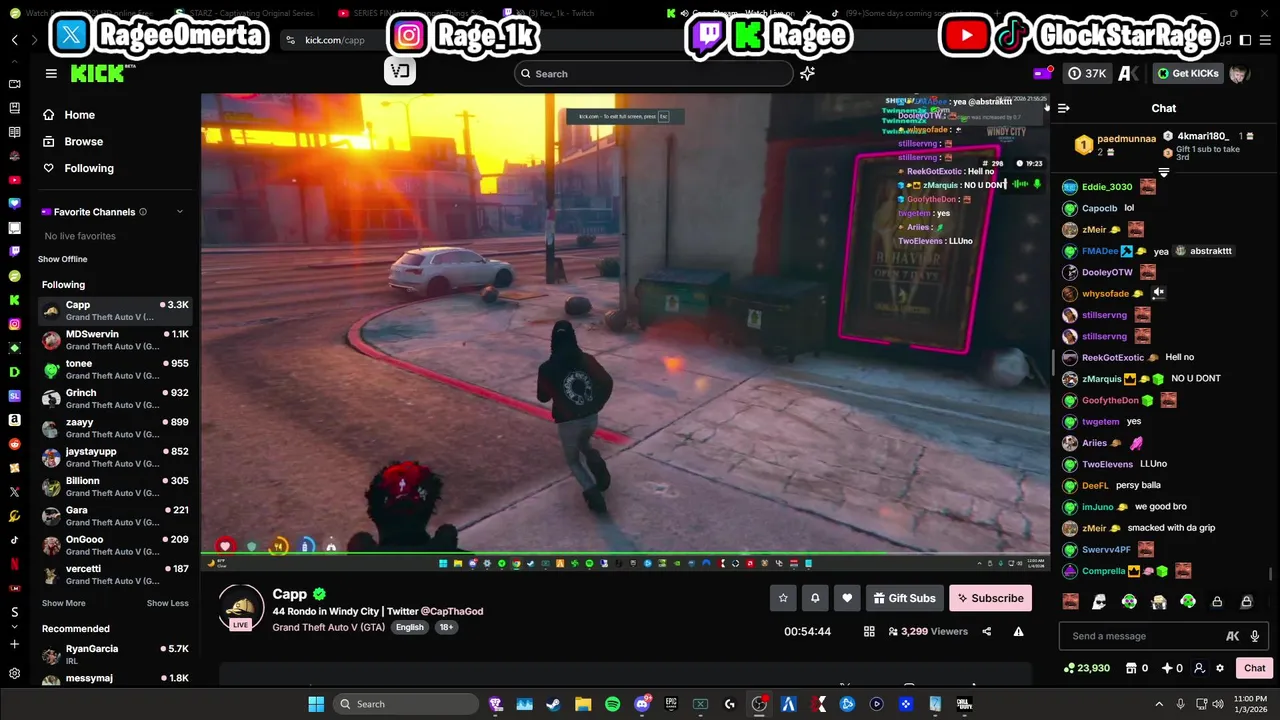Expand the gift leaderboard chevron
This screenshot has width=1280, height=720.
click(x=1164, y=173)
